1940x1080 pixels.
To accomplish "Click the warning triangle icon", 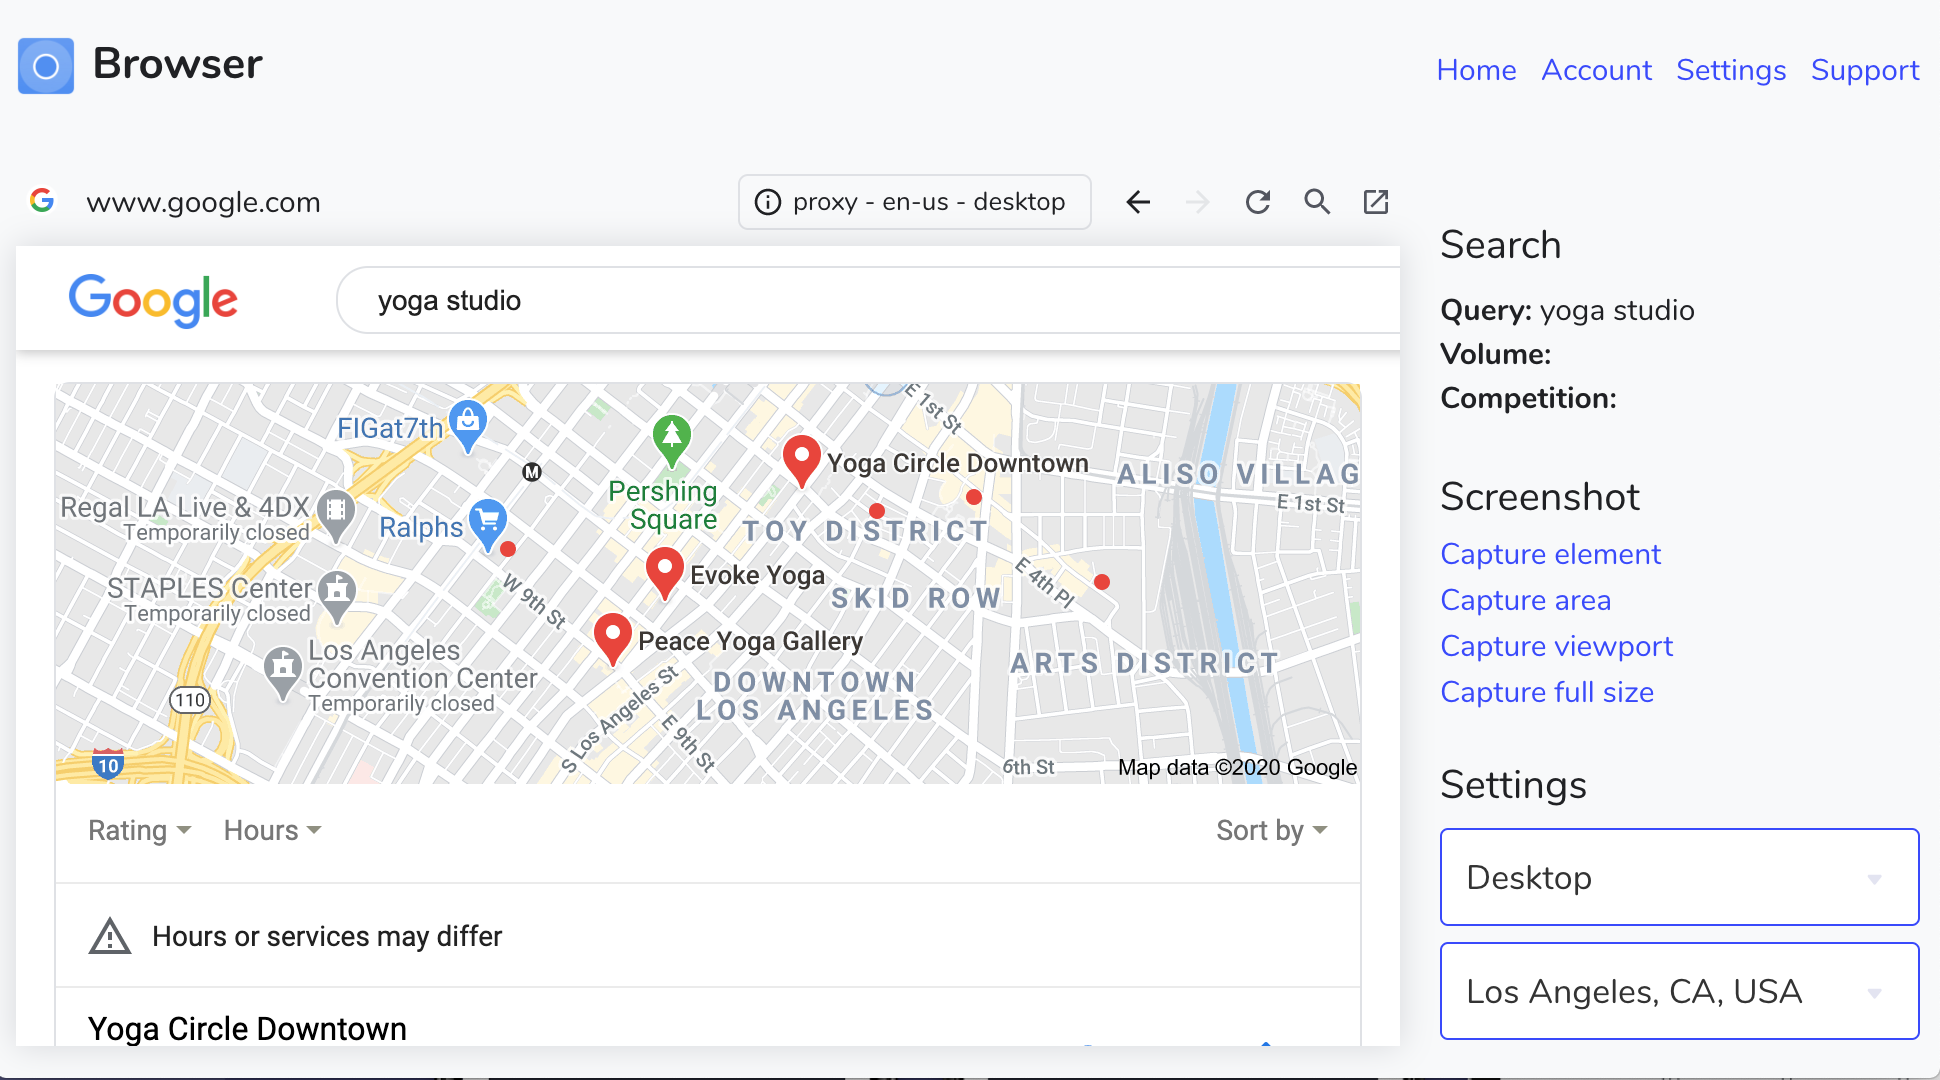I will click(110, 937).
